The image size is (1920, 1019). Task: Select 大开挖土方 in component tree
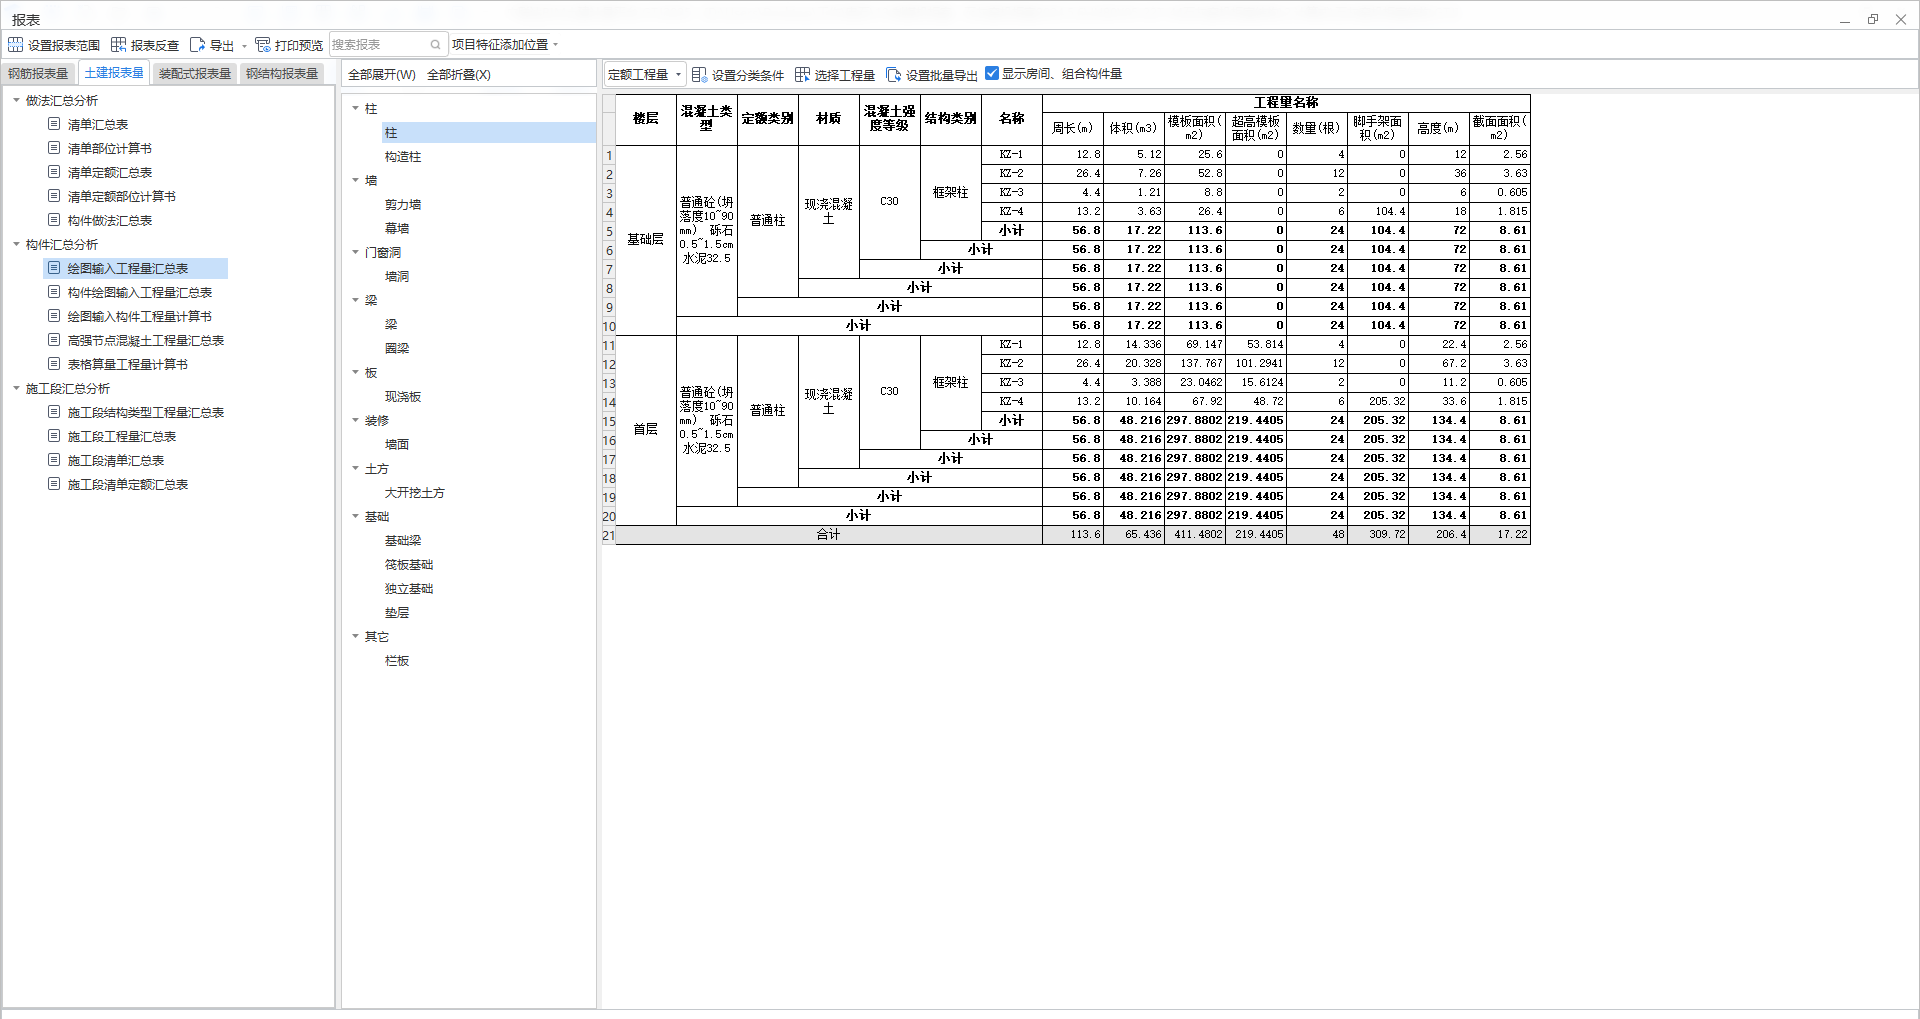tap(415, 493)
